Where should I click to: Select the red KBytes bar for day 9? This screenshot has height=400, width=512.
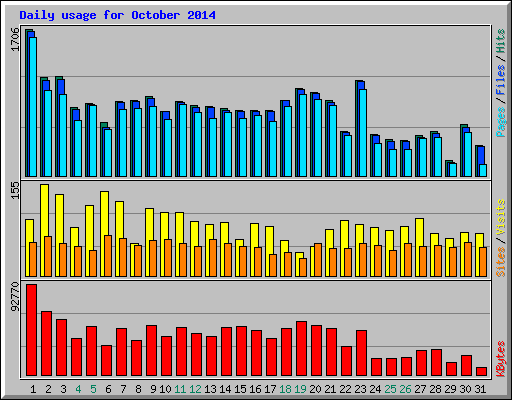click(x=152, y=351)
